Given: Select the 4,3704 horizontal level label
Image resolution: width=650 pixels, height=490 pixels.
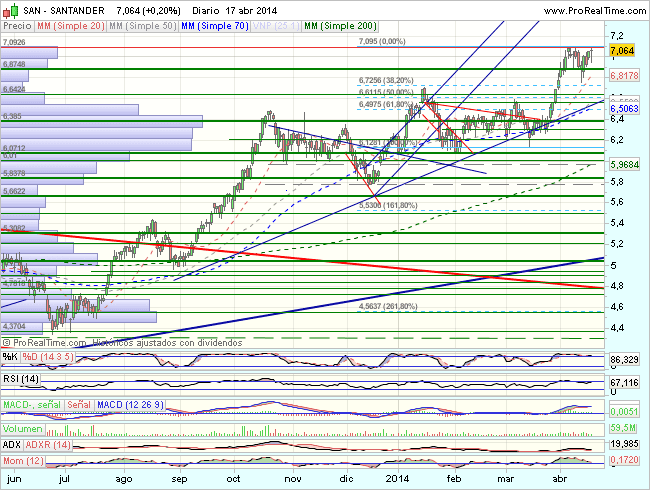Looking at the screenshot, I should (x=14, y=326).
